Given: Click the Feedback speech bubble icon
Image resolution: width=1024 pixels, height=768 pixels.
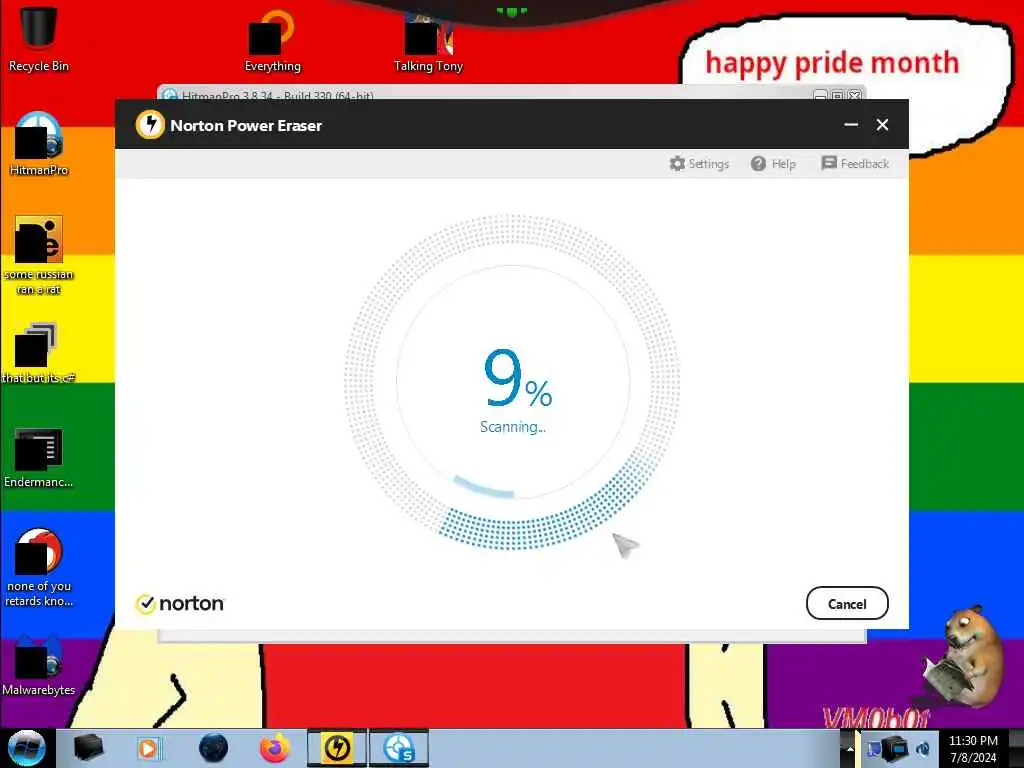Looking at the screenshot, I should tap(829, 163).
